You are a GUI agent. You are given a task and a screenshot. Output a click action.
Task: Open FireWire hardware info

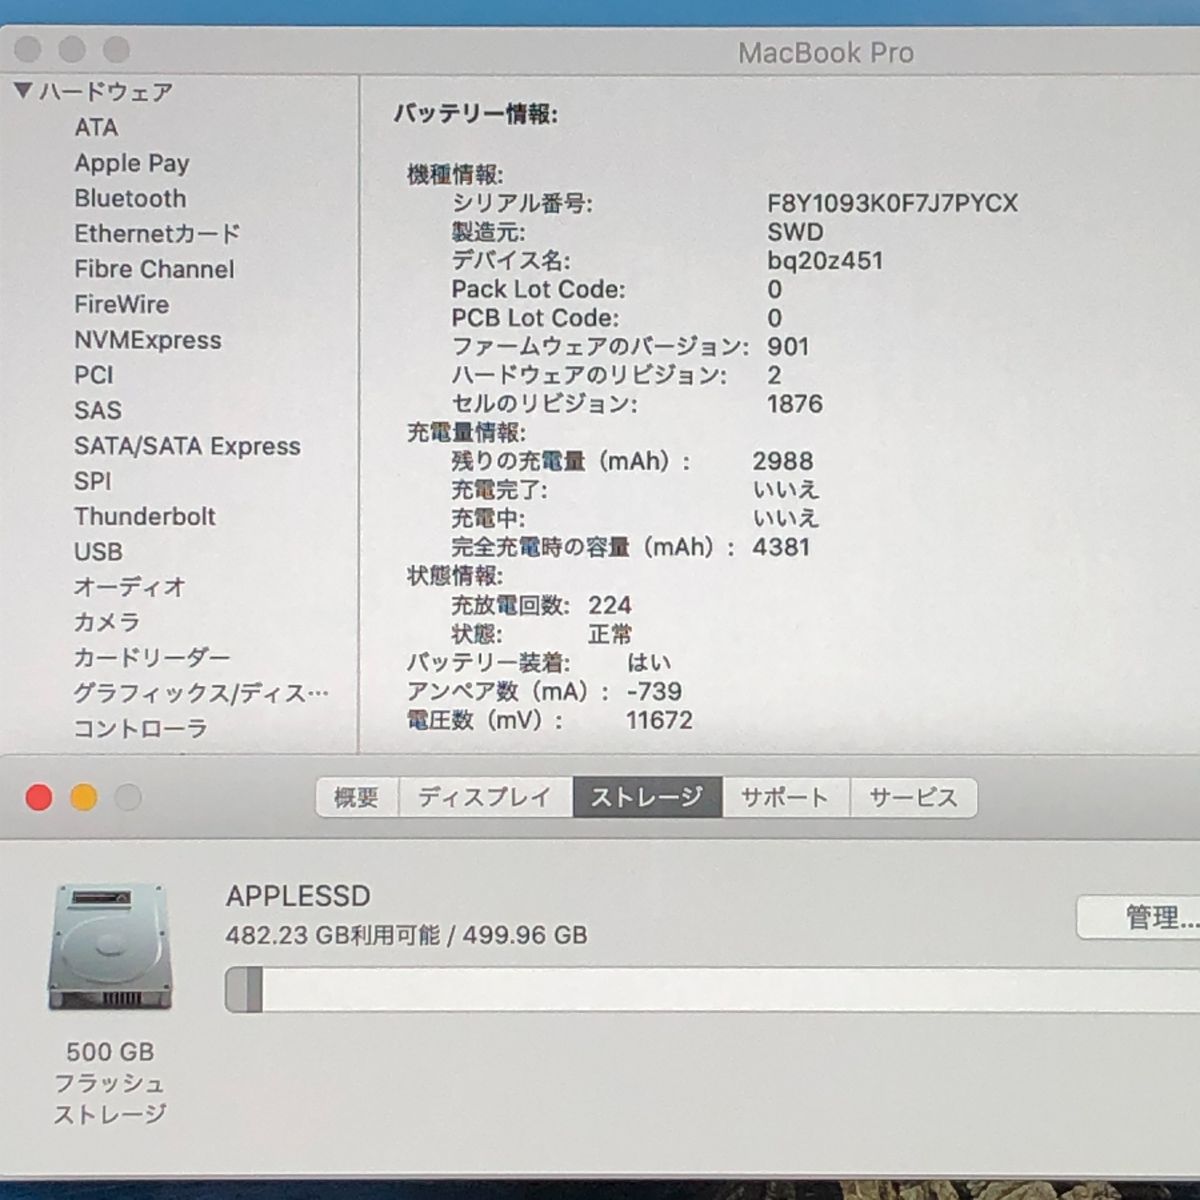121,304
